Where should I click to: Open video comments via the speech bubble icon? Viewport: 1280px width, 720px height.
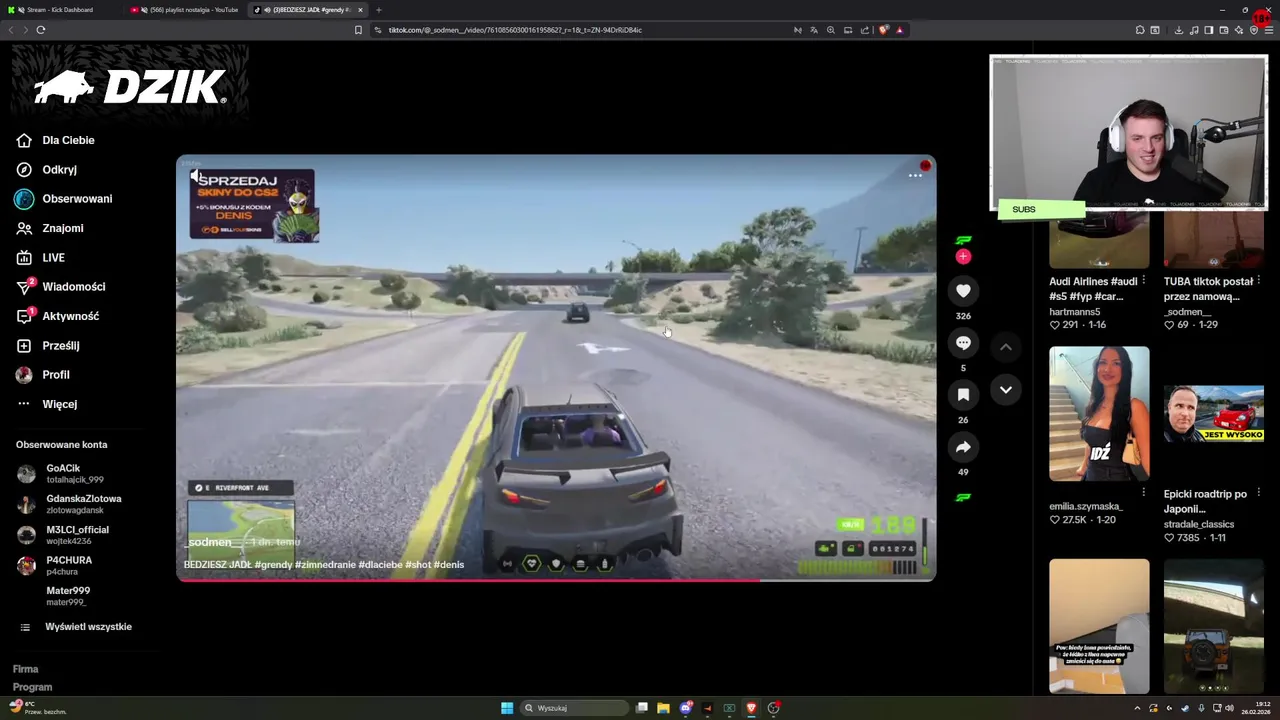pyautogui.click(x=963, y=343)
